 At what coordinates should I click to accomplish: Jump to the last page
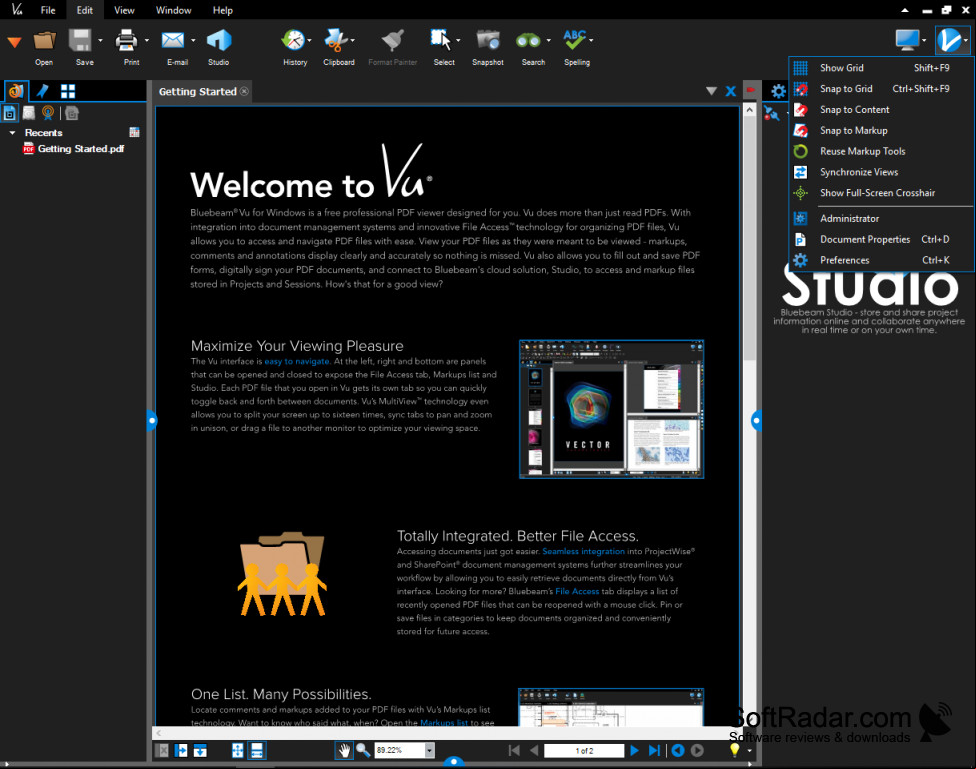(654, 750)
